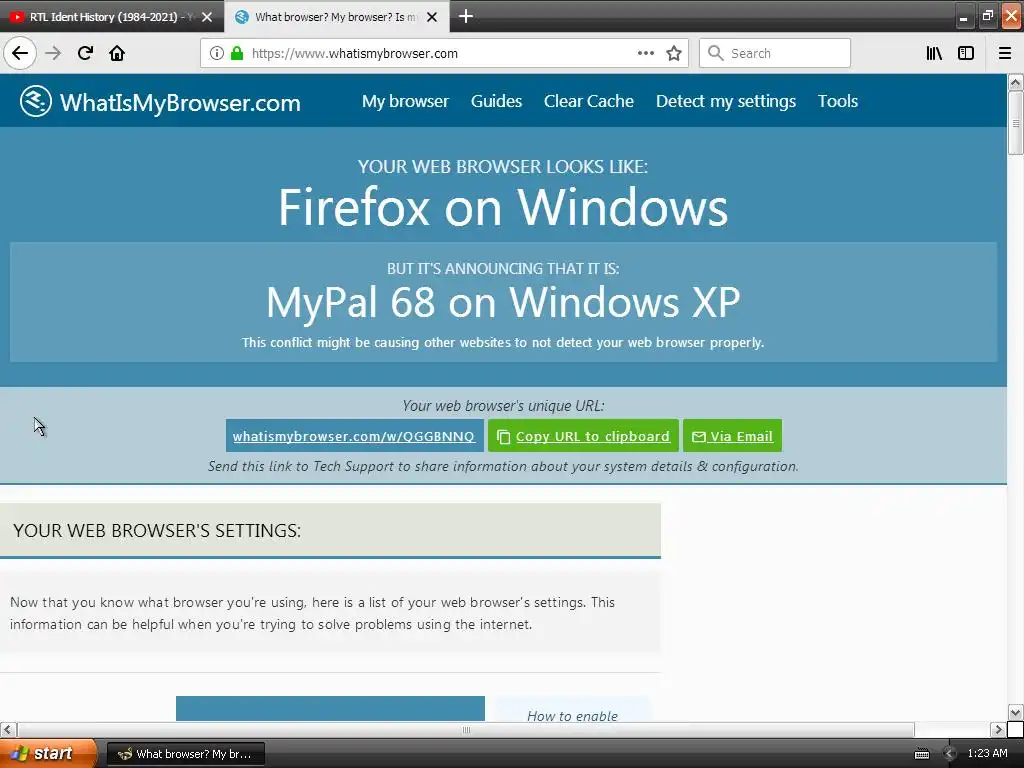The height and width of the screenshot is (768, 1024).
Task: Click the keyboard icon in system tray
Action: pyautogui.click(x=921, y=754)
